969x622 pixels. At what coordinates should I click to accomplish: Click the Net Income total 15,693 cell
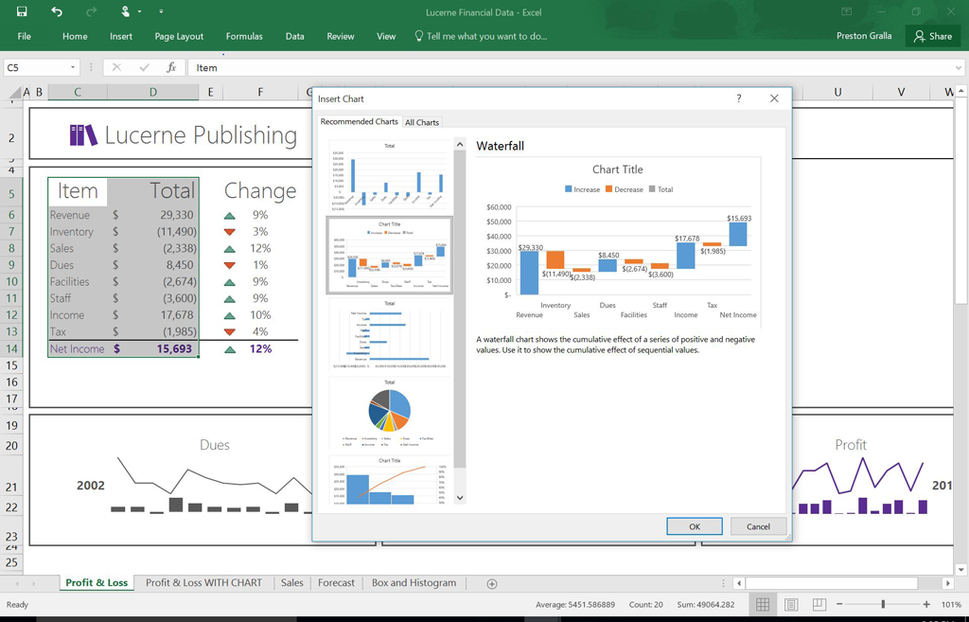coord(153,349)
